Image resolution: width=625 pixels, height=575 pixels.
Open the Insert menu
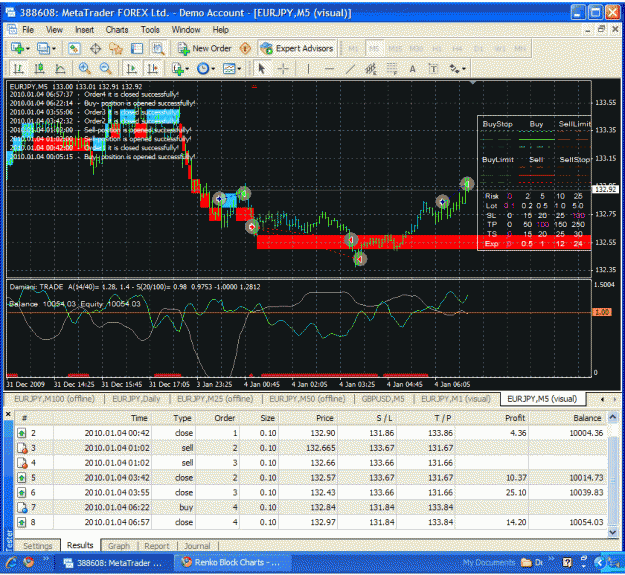[85, 30]
